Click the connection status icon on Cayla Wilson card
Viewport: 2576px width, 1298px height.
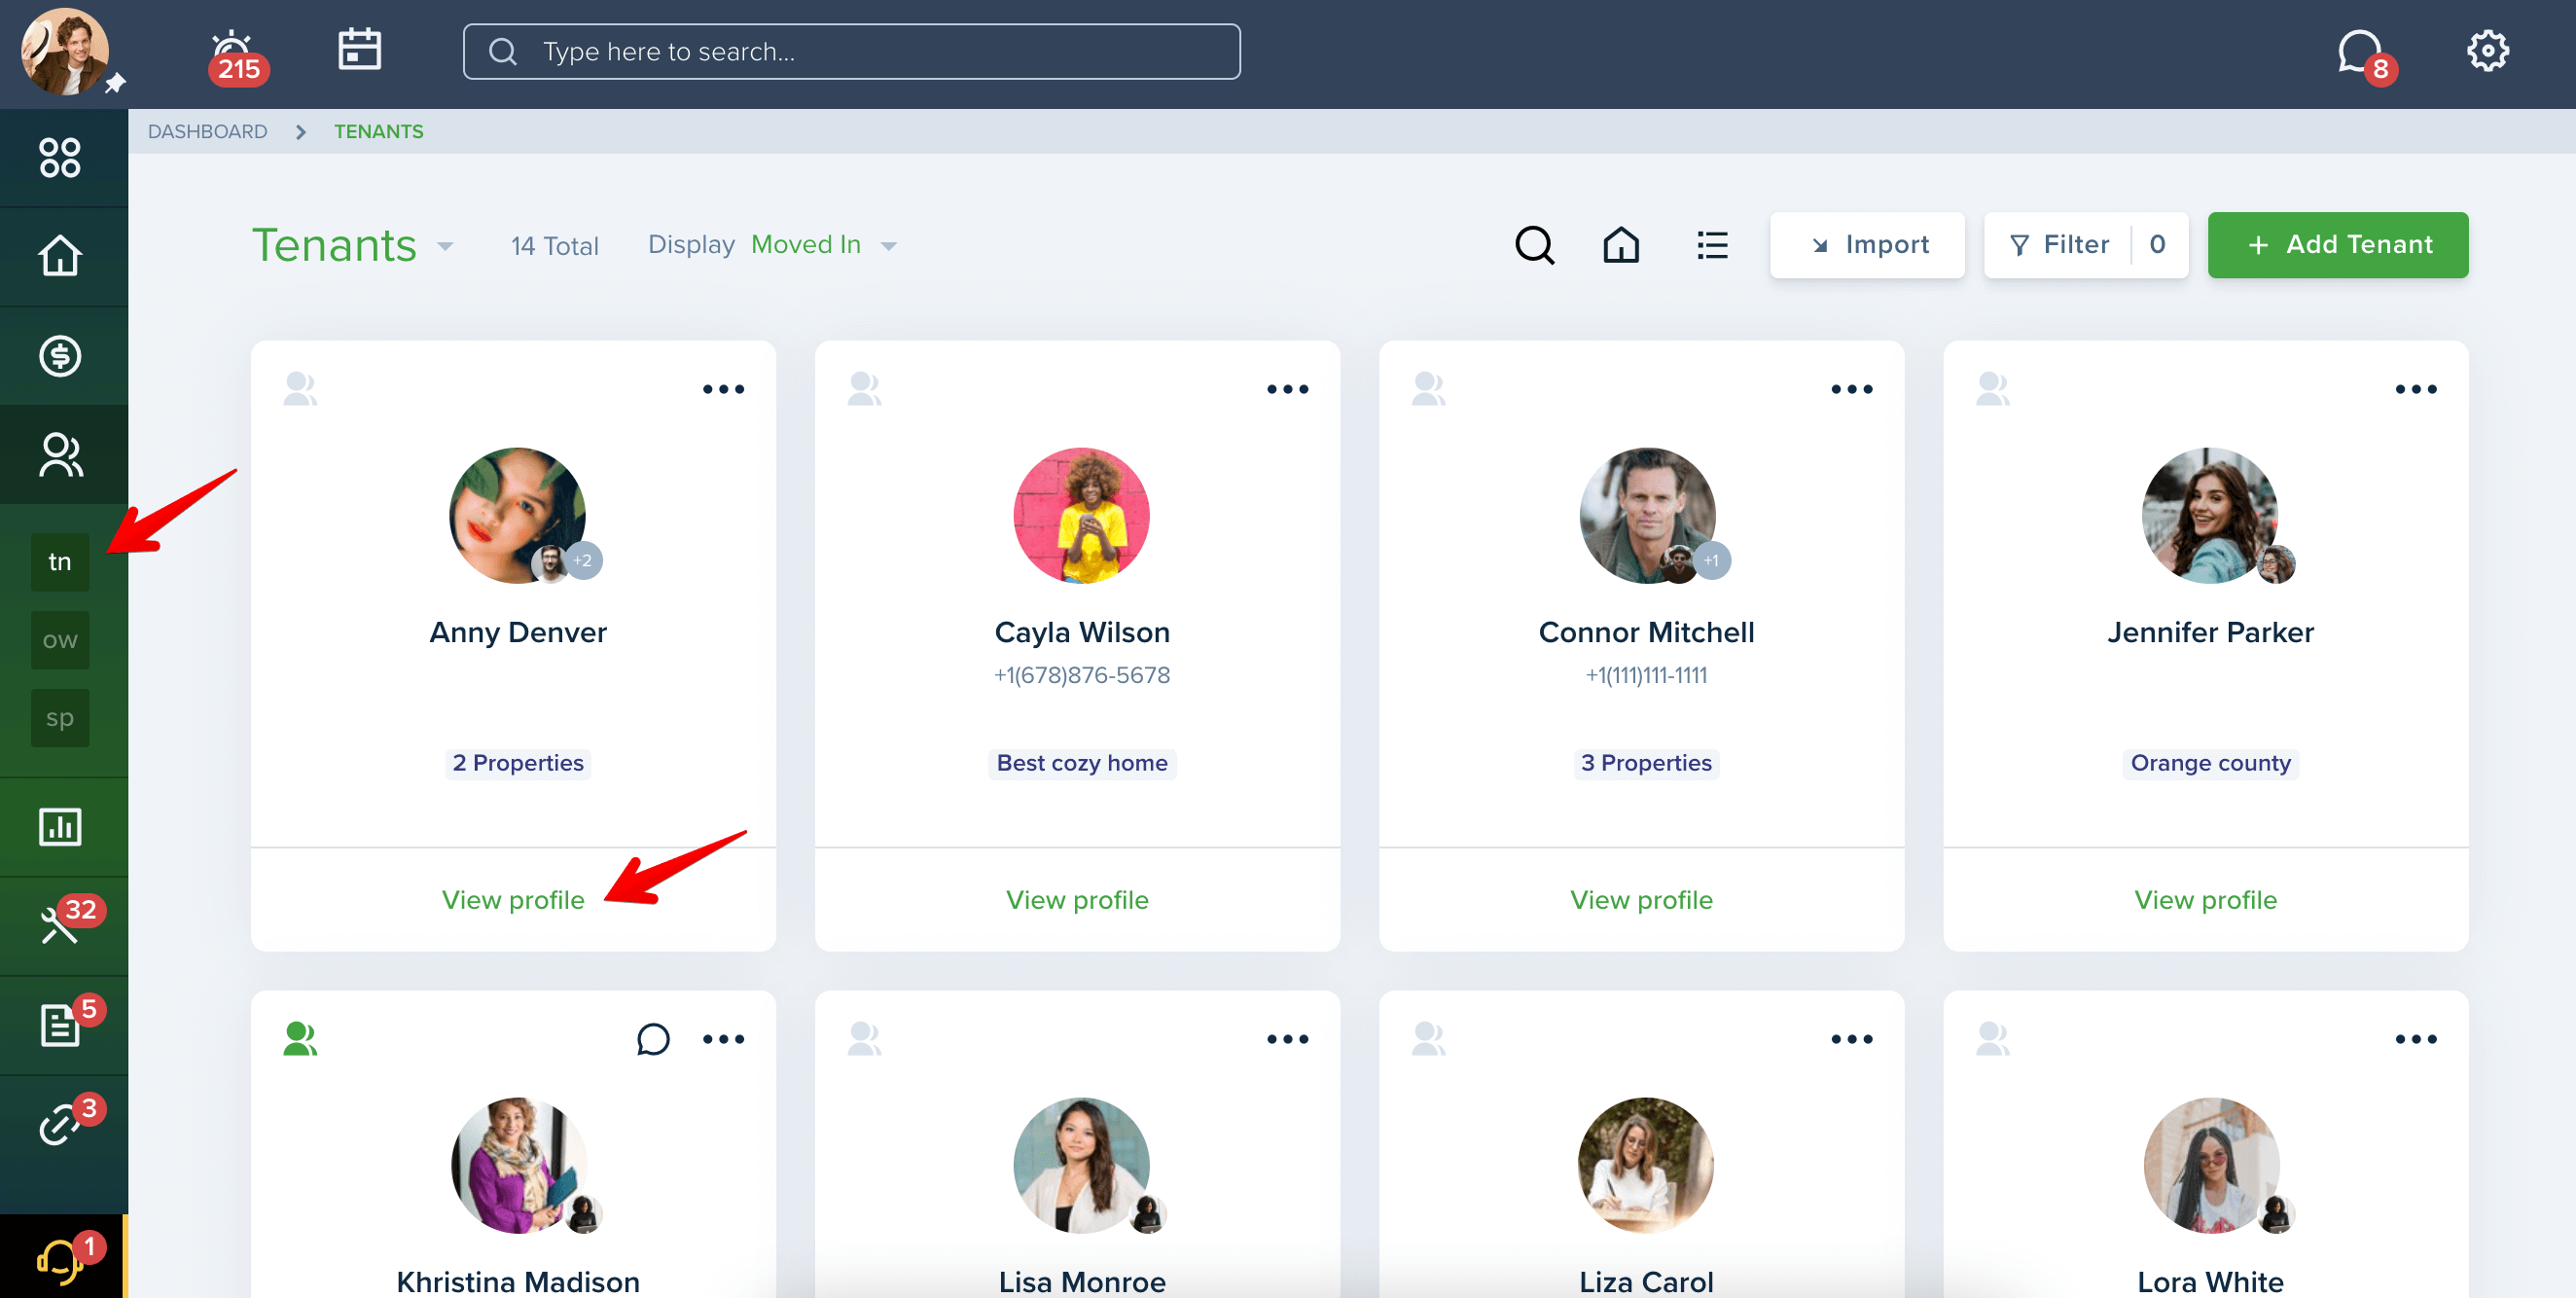coord(864,389)
